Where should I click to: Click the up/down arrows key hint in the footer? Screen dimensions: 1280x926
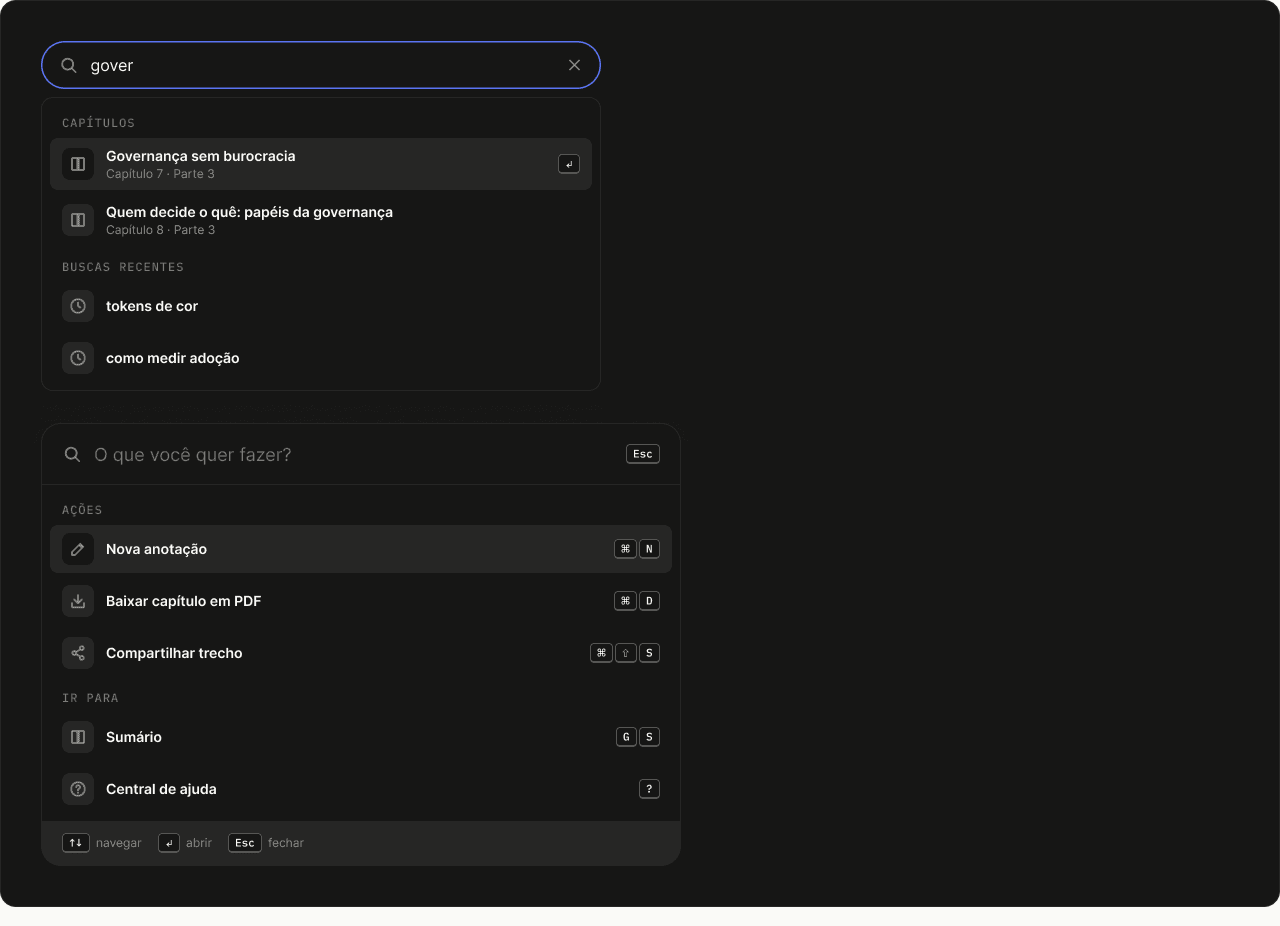76,843
